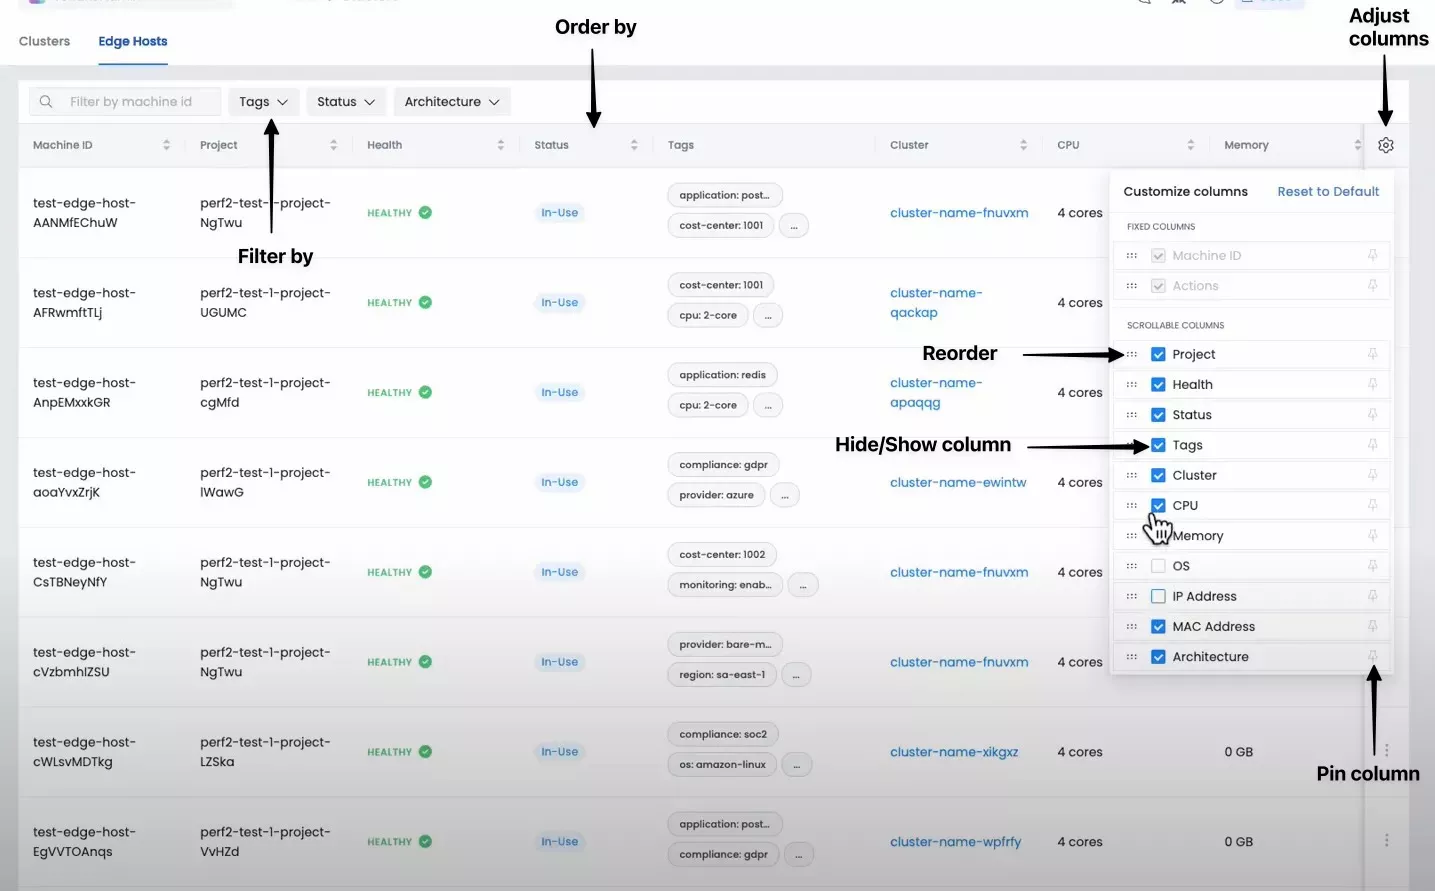Grab the reorder handle for Status
This screenshot has height=891, width=1435.
(x=1131, y=414)
